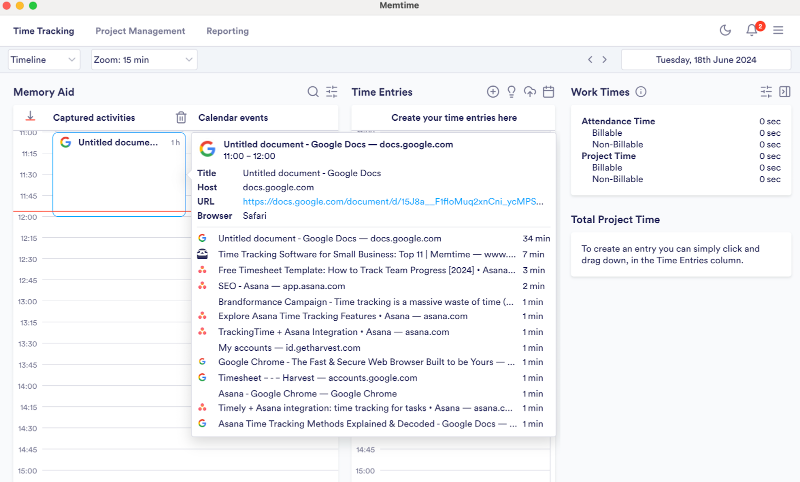Adjust Work Times settings sliders icon
Viewport: 800px width, 482px height.
(766, 92)
